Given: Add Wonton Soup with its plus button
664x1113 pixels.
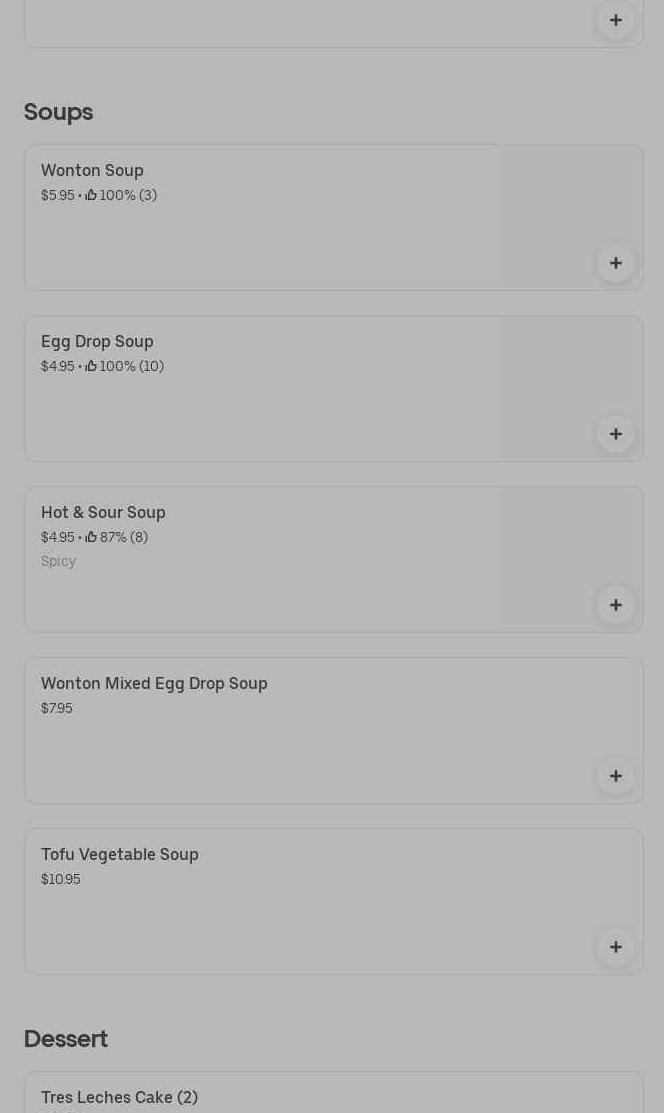Looking at the screenshot, I should tap(615, 263).
